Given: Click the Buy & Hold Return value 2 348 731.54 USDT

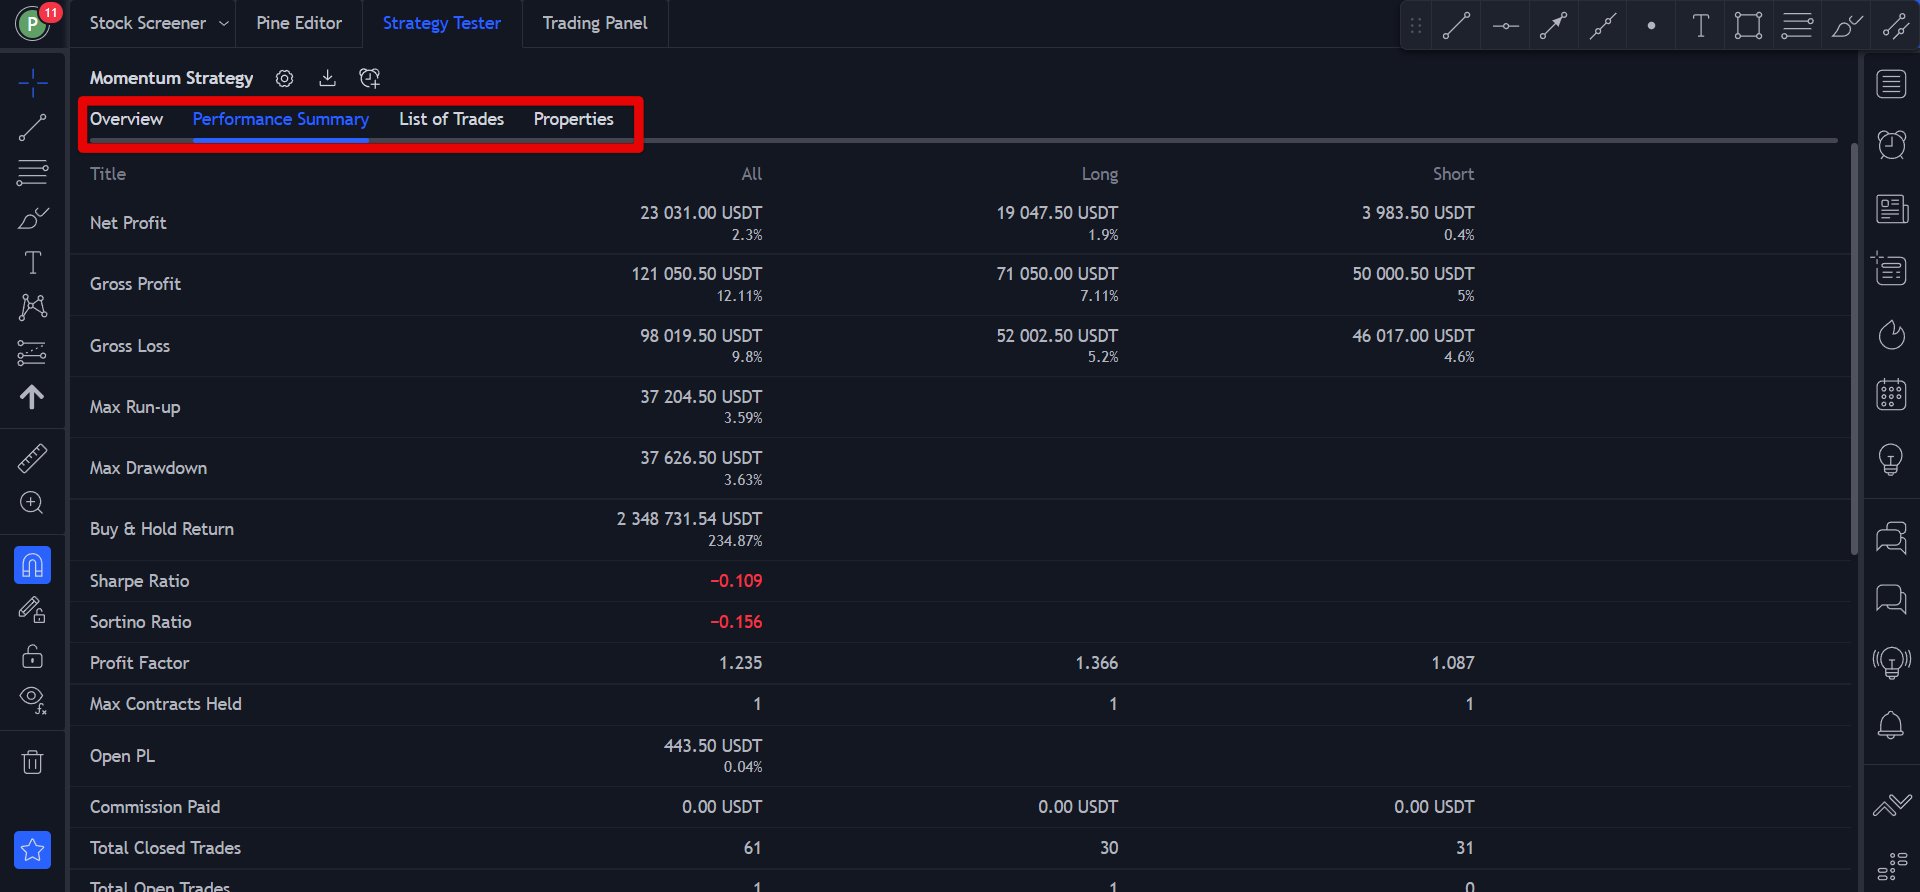Looking at the screenshot, I should 689,519.
